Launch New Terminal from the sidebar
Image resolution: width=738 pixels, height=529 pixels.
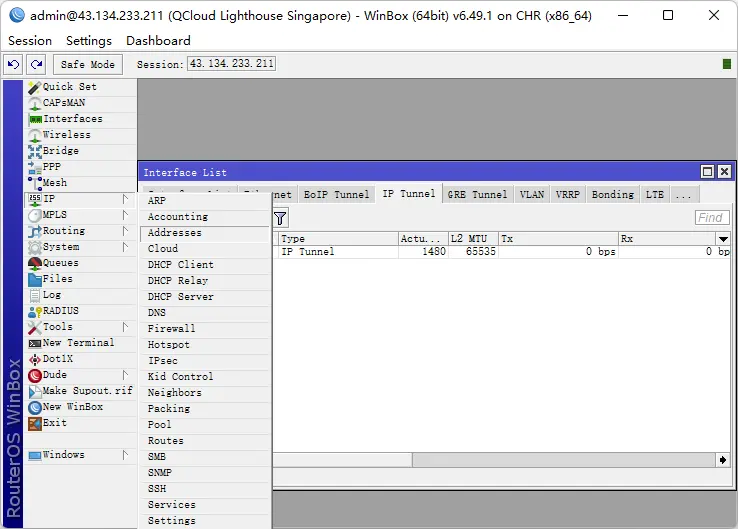tap(78, 343)
